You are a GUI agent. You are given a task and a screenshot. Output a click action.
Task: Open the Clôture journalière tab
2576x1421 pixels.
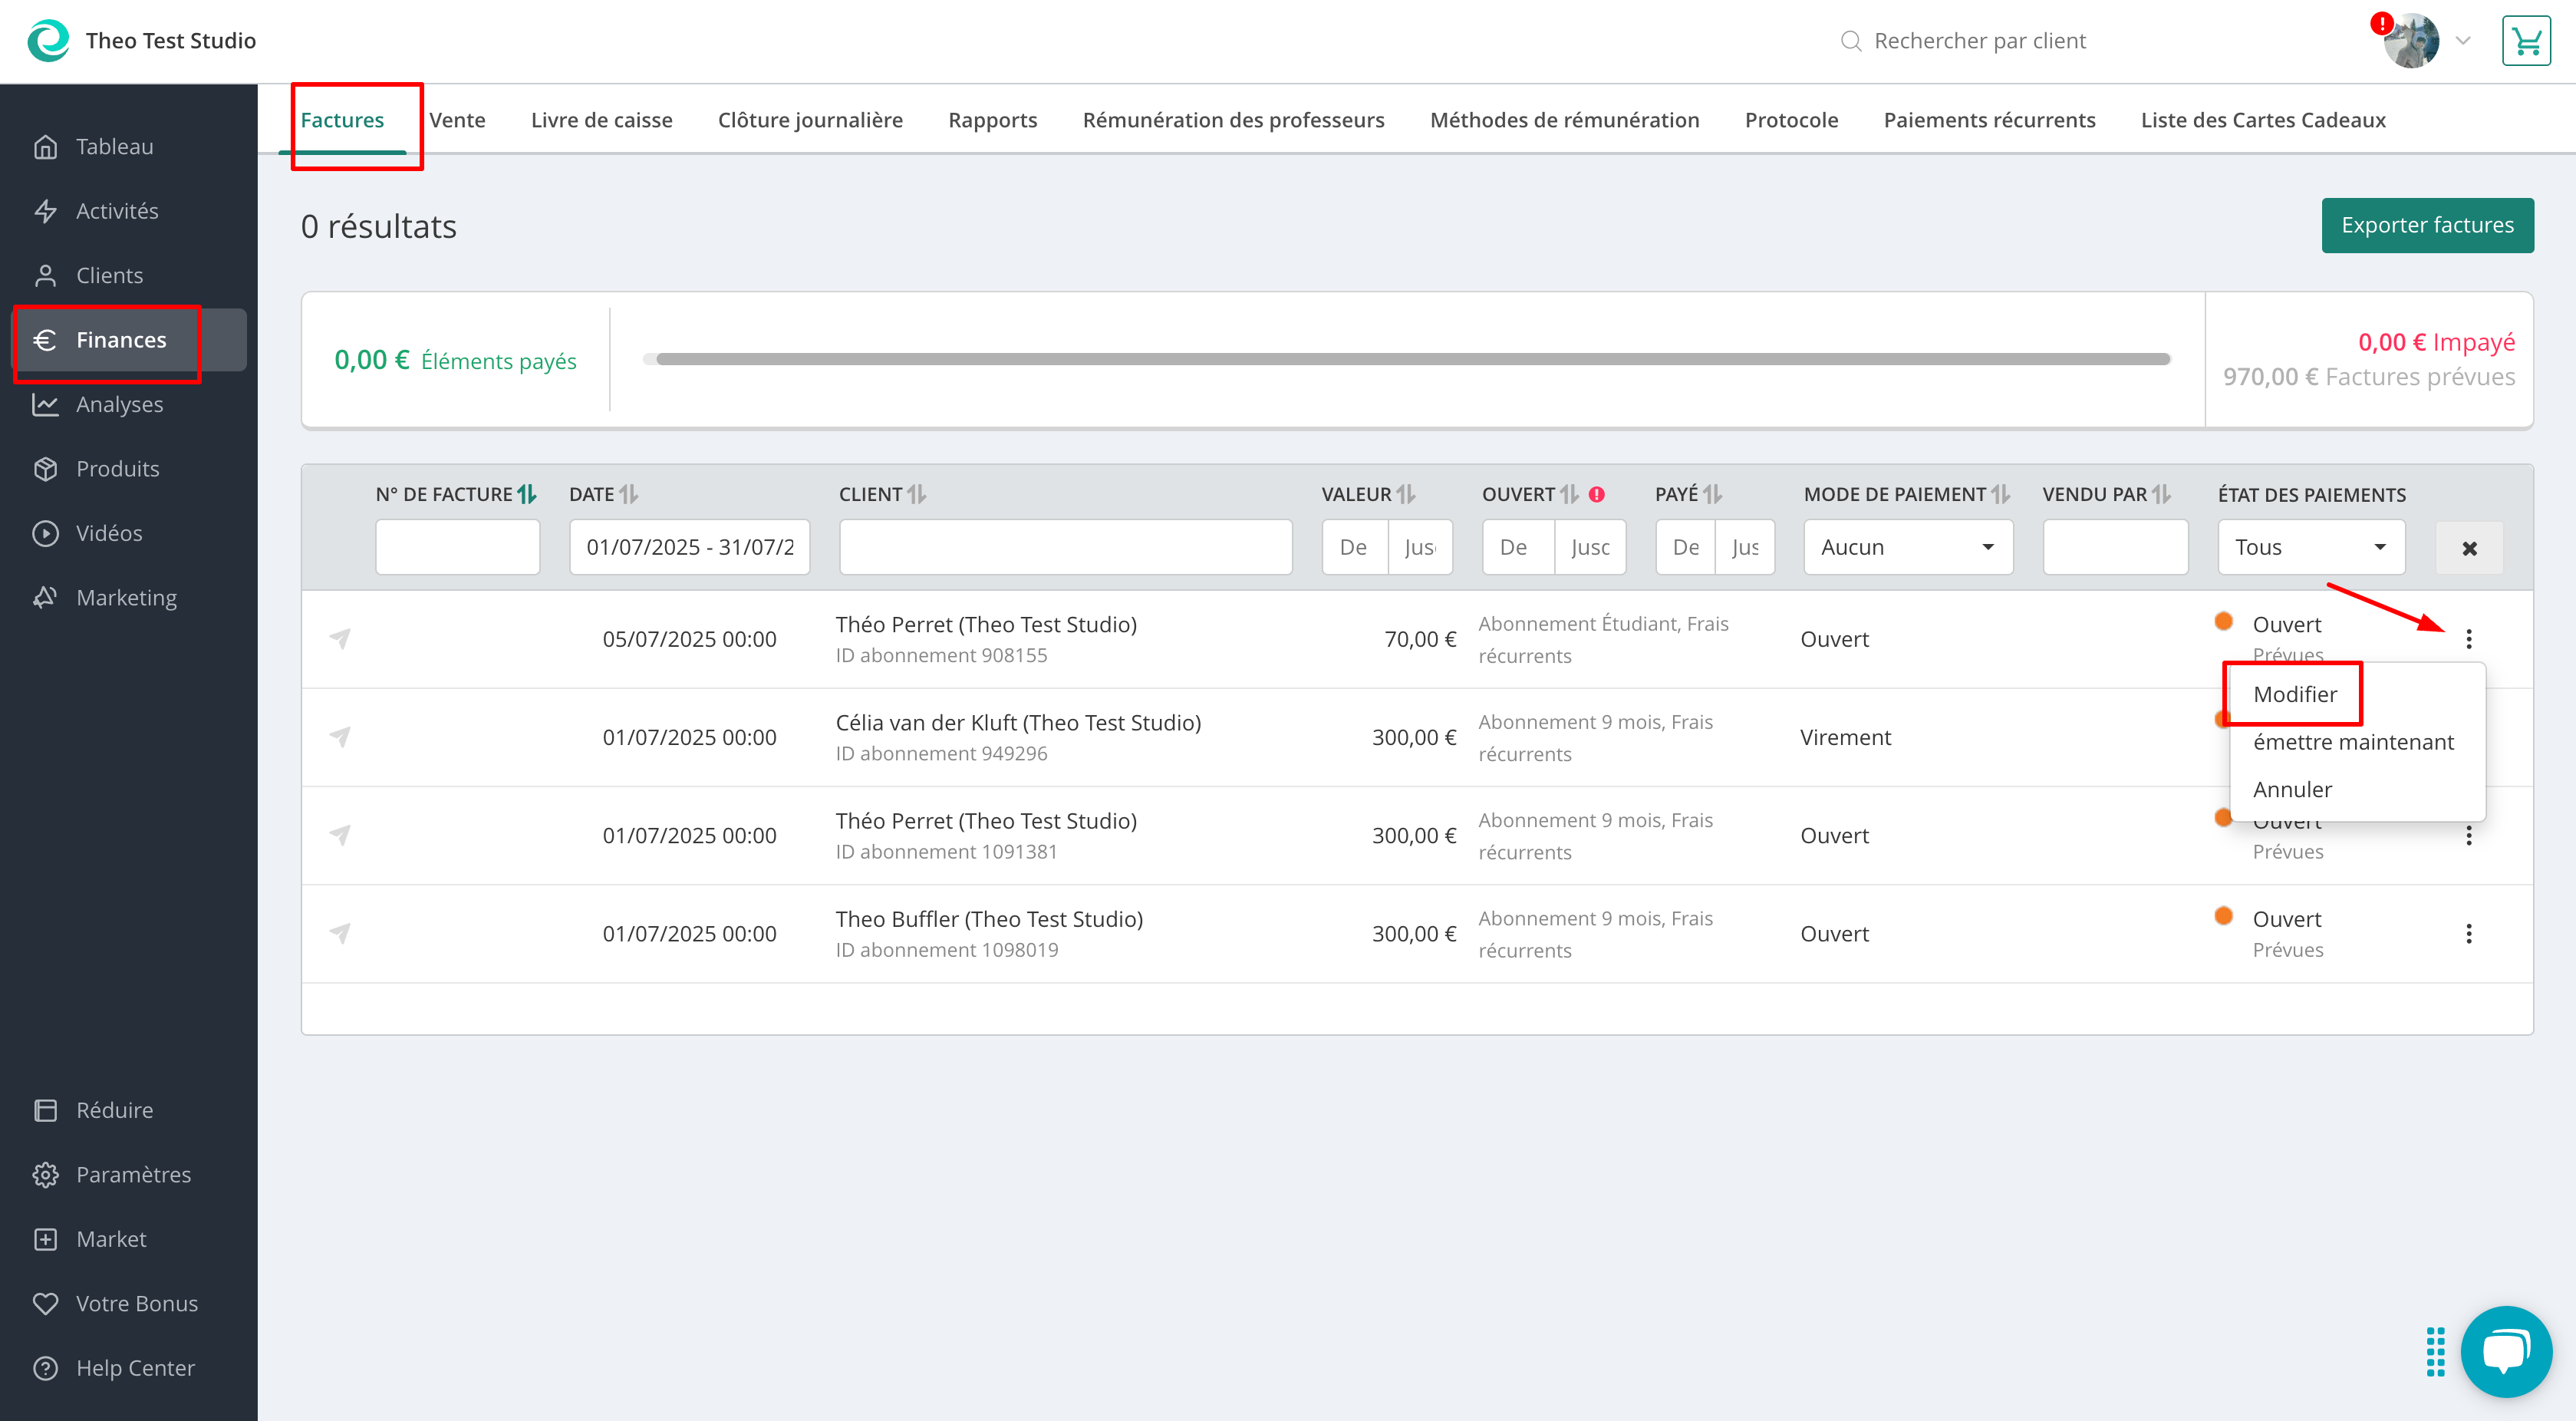(810, 120)
